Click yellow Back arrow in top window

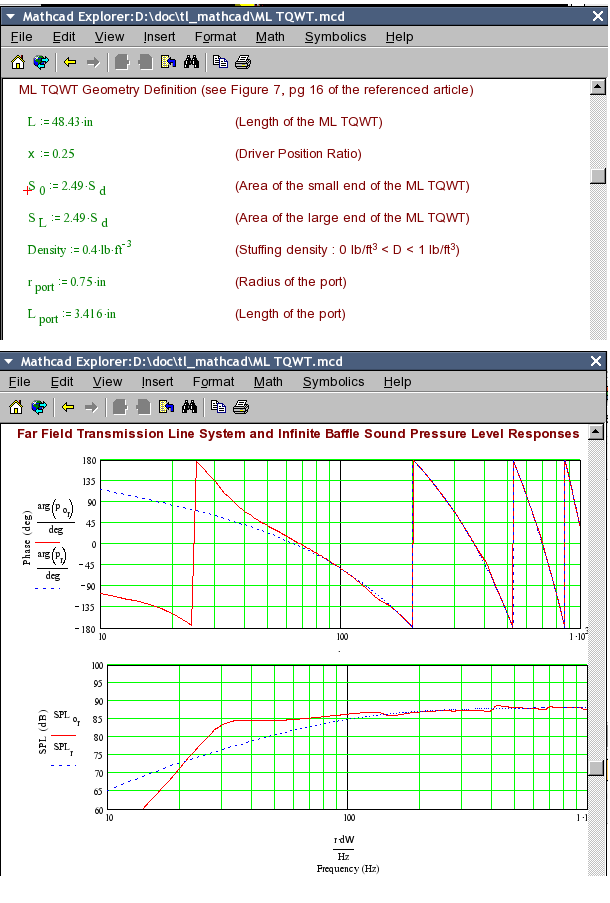tap(70, 62)
